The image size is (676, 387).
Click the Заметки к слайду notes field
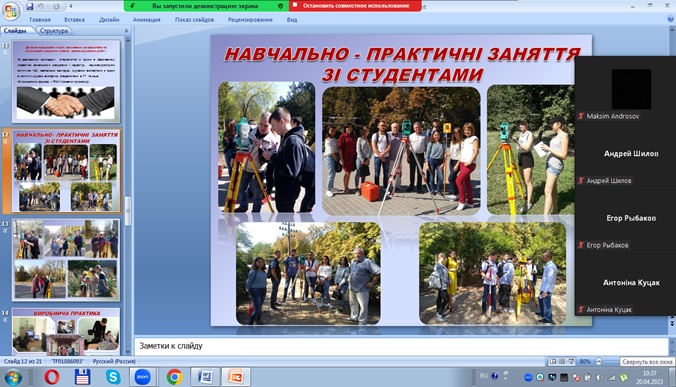tap(401, 346)
